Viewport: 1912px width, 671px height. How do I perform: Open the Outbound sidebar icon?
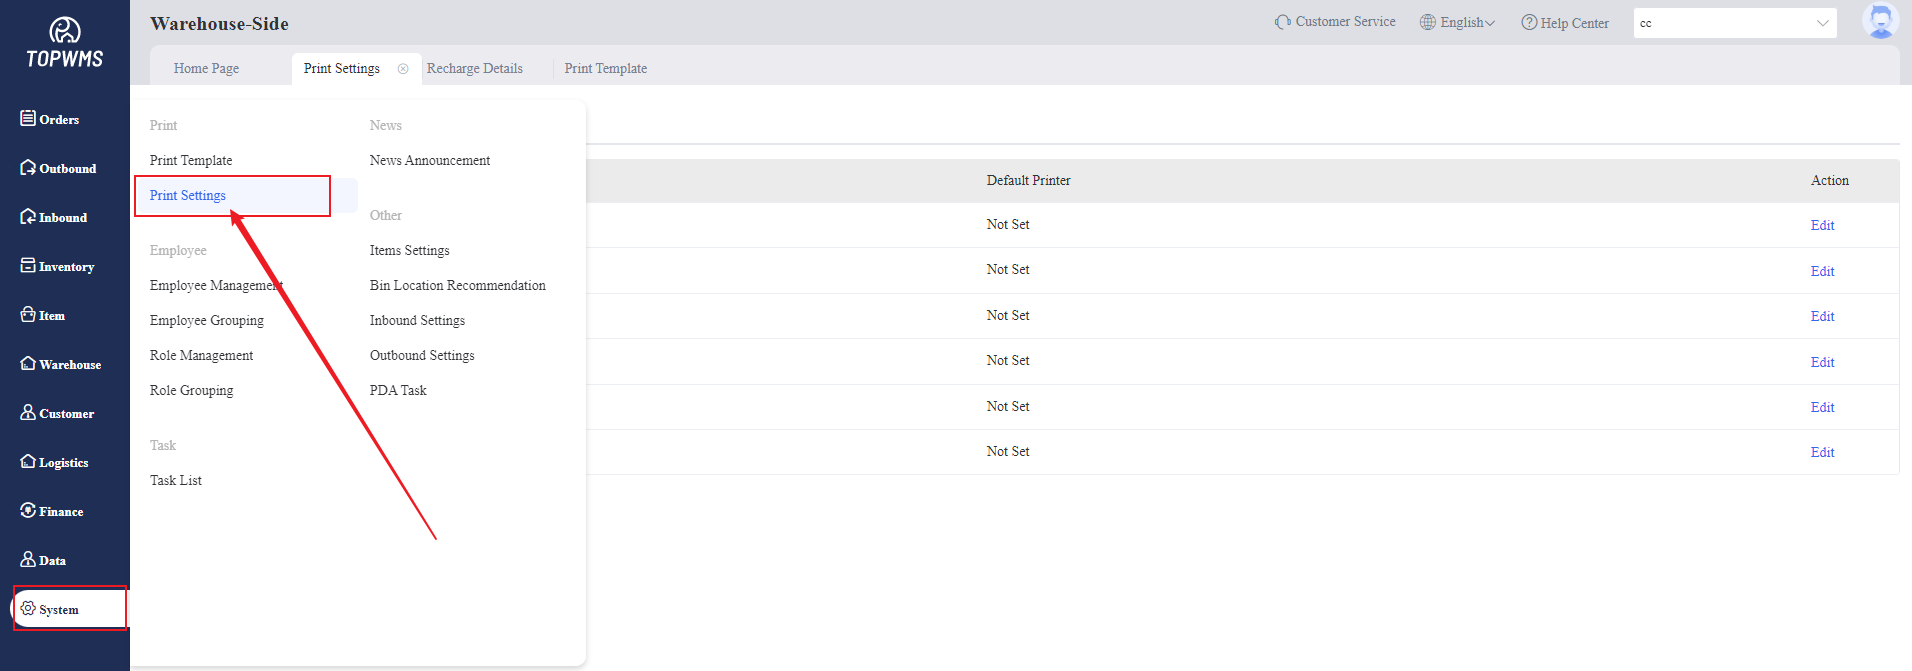click(x=28, y=167)
